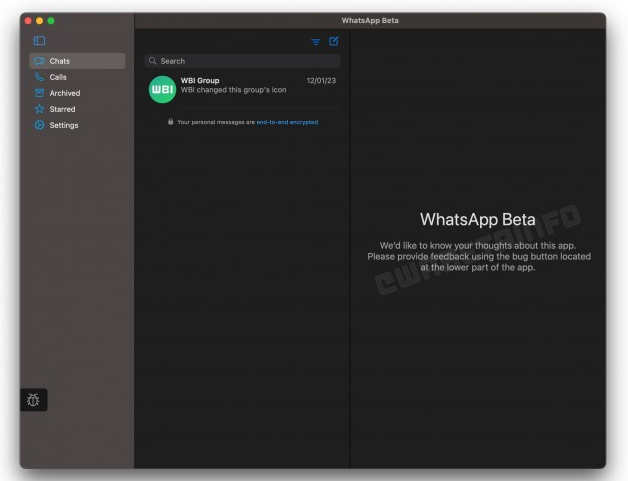Image resolution: width=628 pixels, height=481 pixels.
Task: Open Starred messages in the sidebar
Action: [77, 109]
